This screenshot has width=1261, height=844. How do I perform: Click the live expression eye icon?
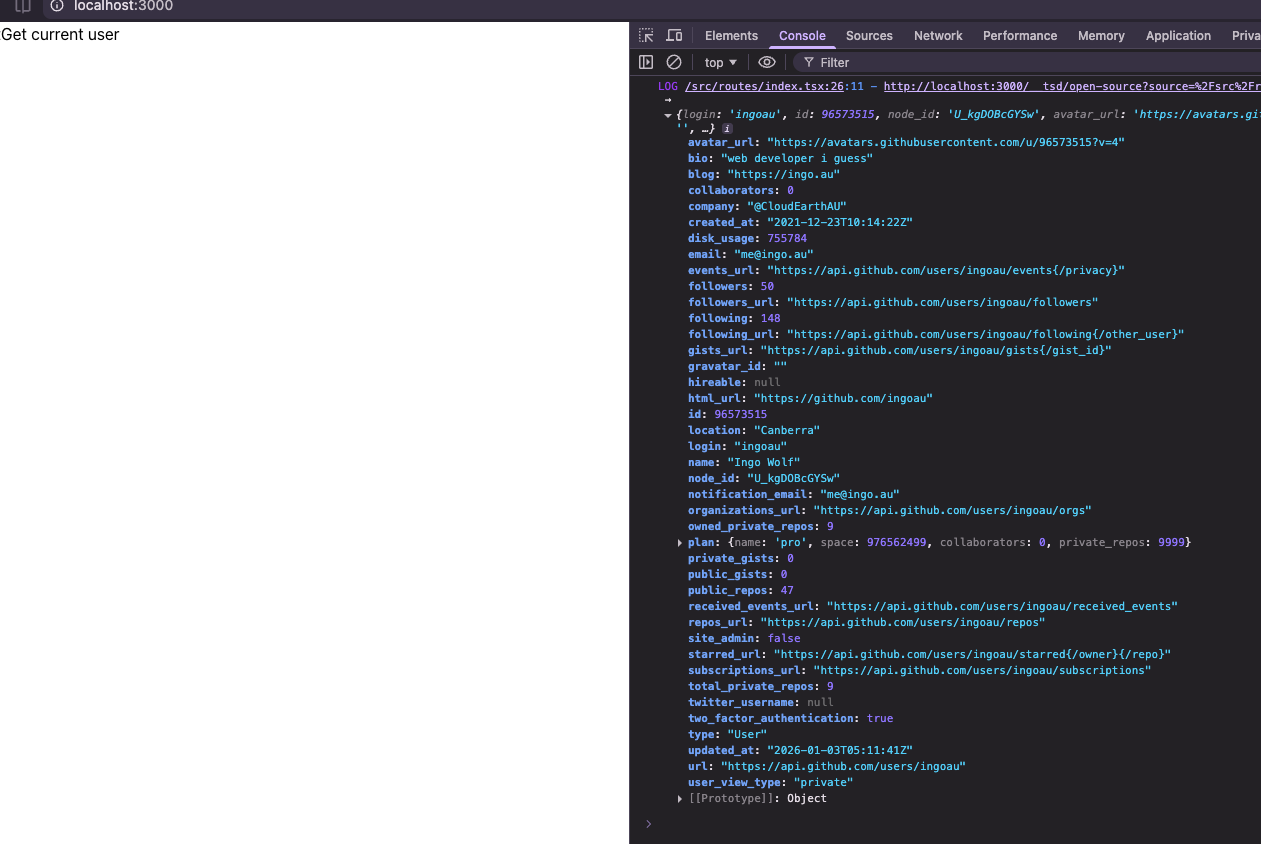(767, 62)
